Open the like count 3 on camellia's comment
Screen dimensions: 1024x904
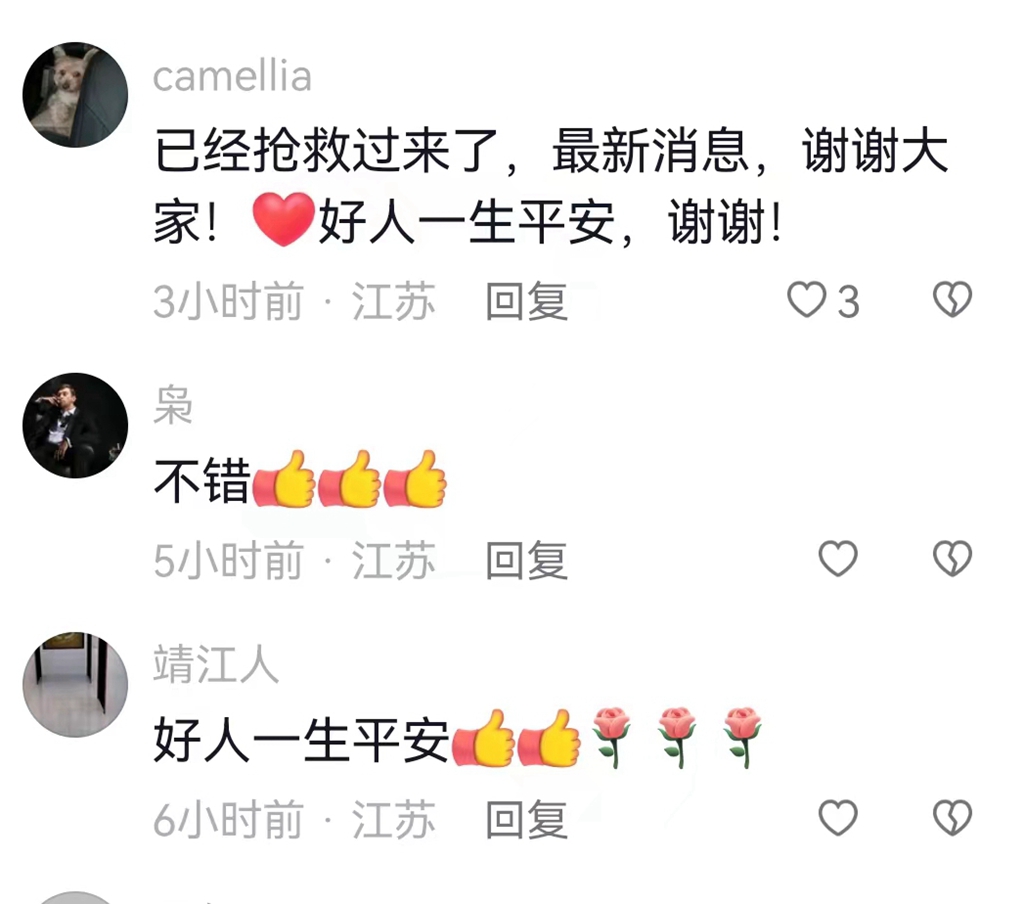(x=848, y=302)
